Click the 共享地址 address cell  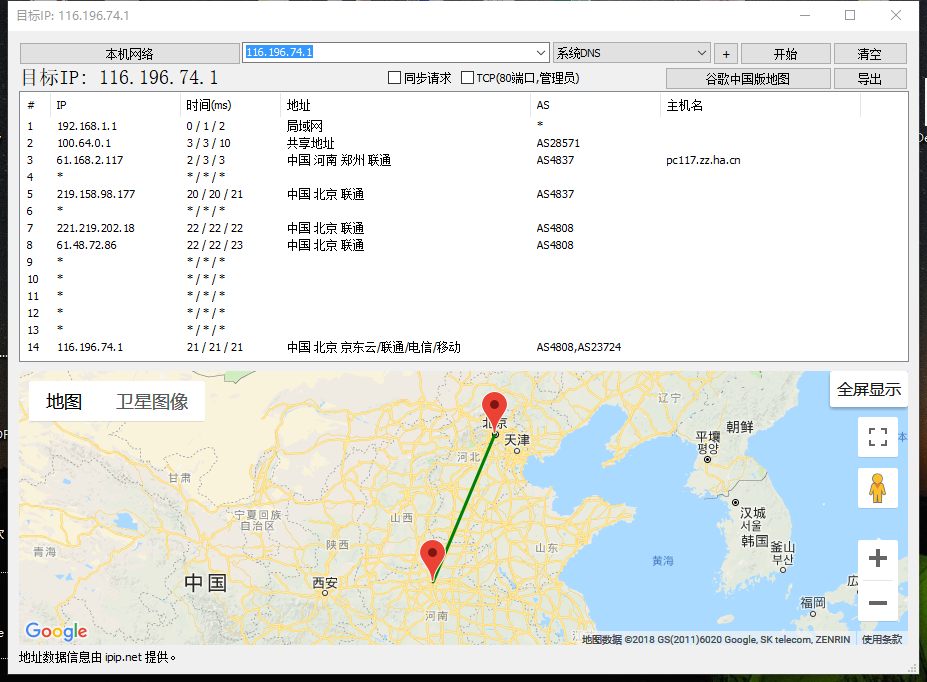click(x=310, y=143)
